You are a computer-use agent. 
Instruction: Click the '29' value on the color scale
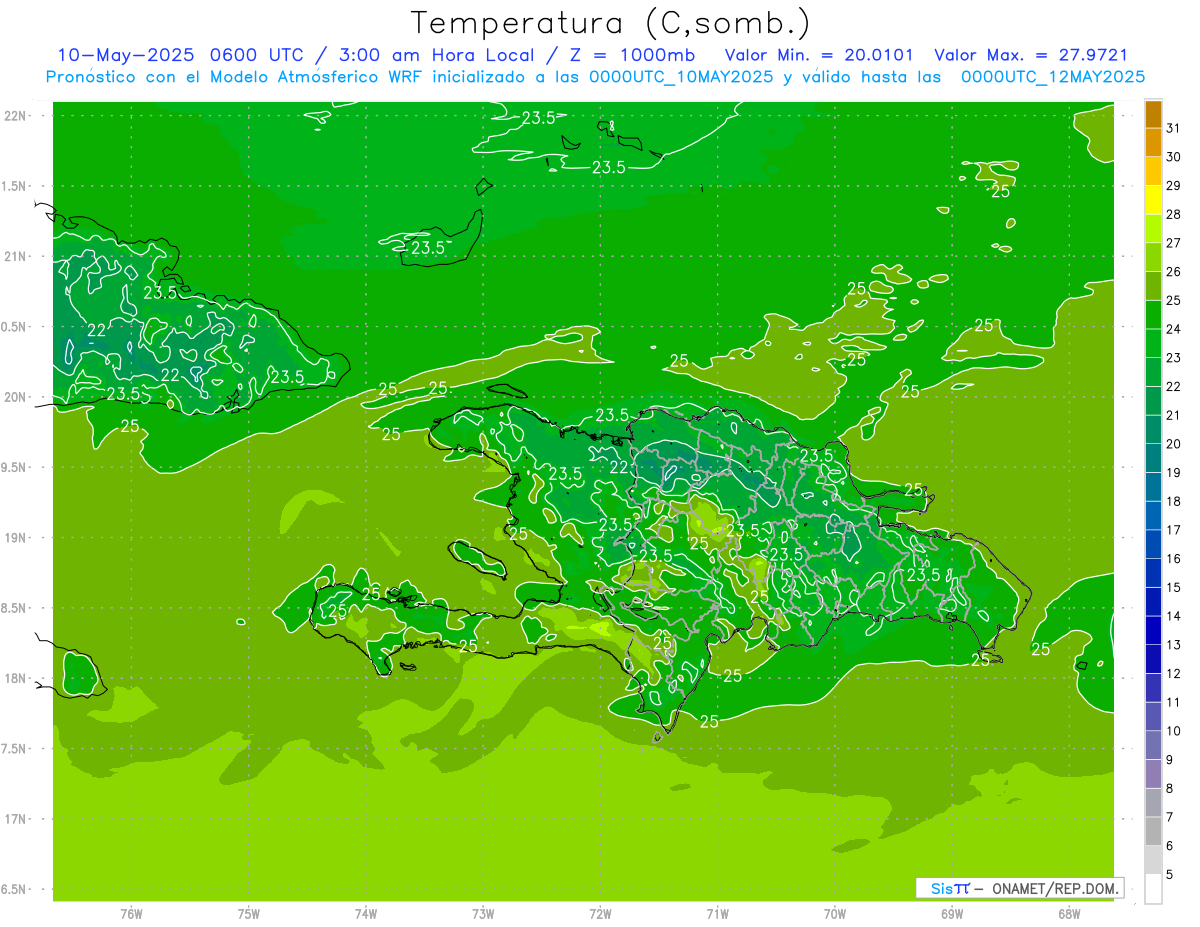click(x=1174, y=185)
